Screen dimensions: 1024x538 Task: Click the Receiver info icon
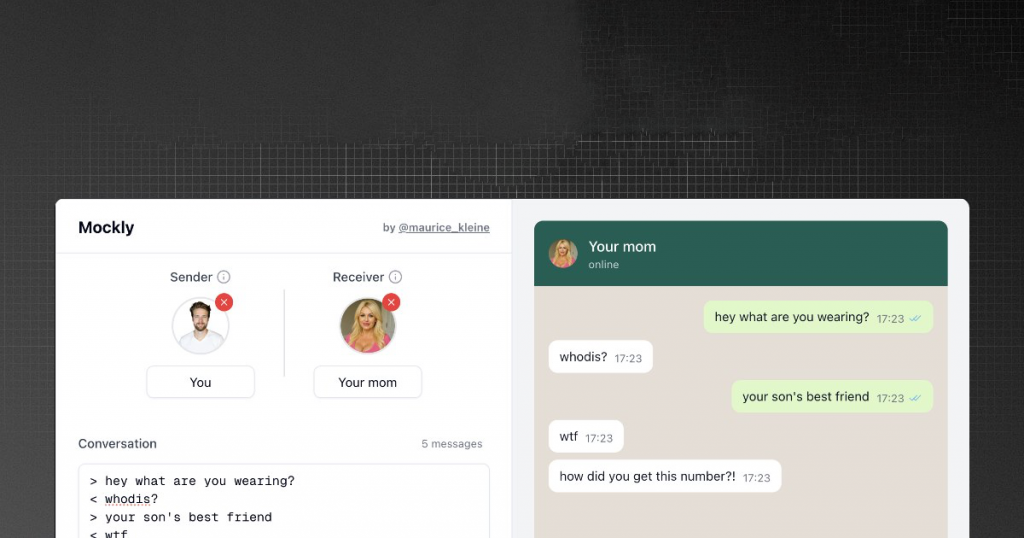click(x=395, y=277)
